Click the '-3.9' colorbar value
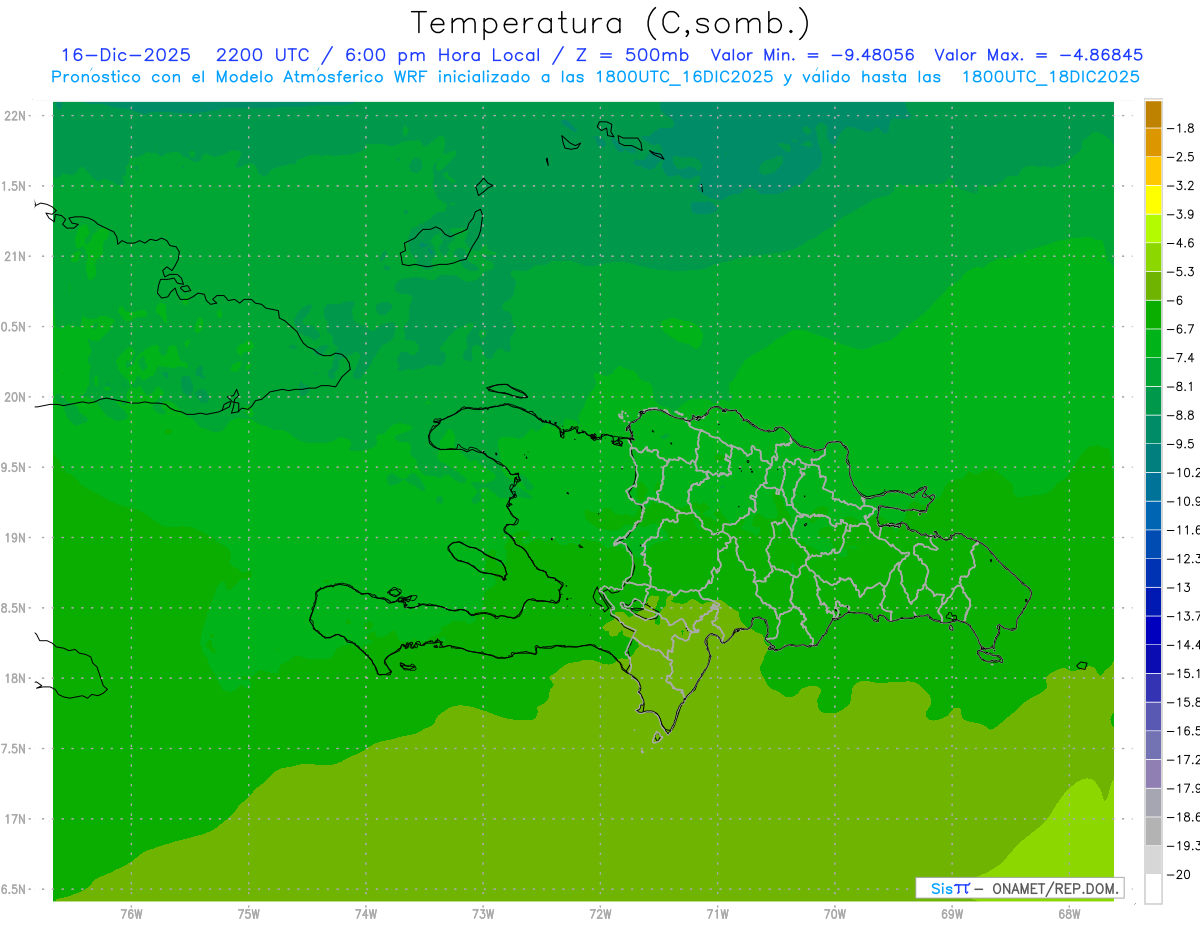This screenshot has width=1200, height=927. [1182, 214]
